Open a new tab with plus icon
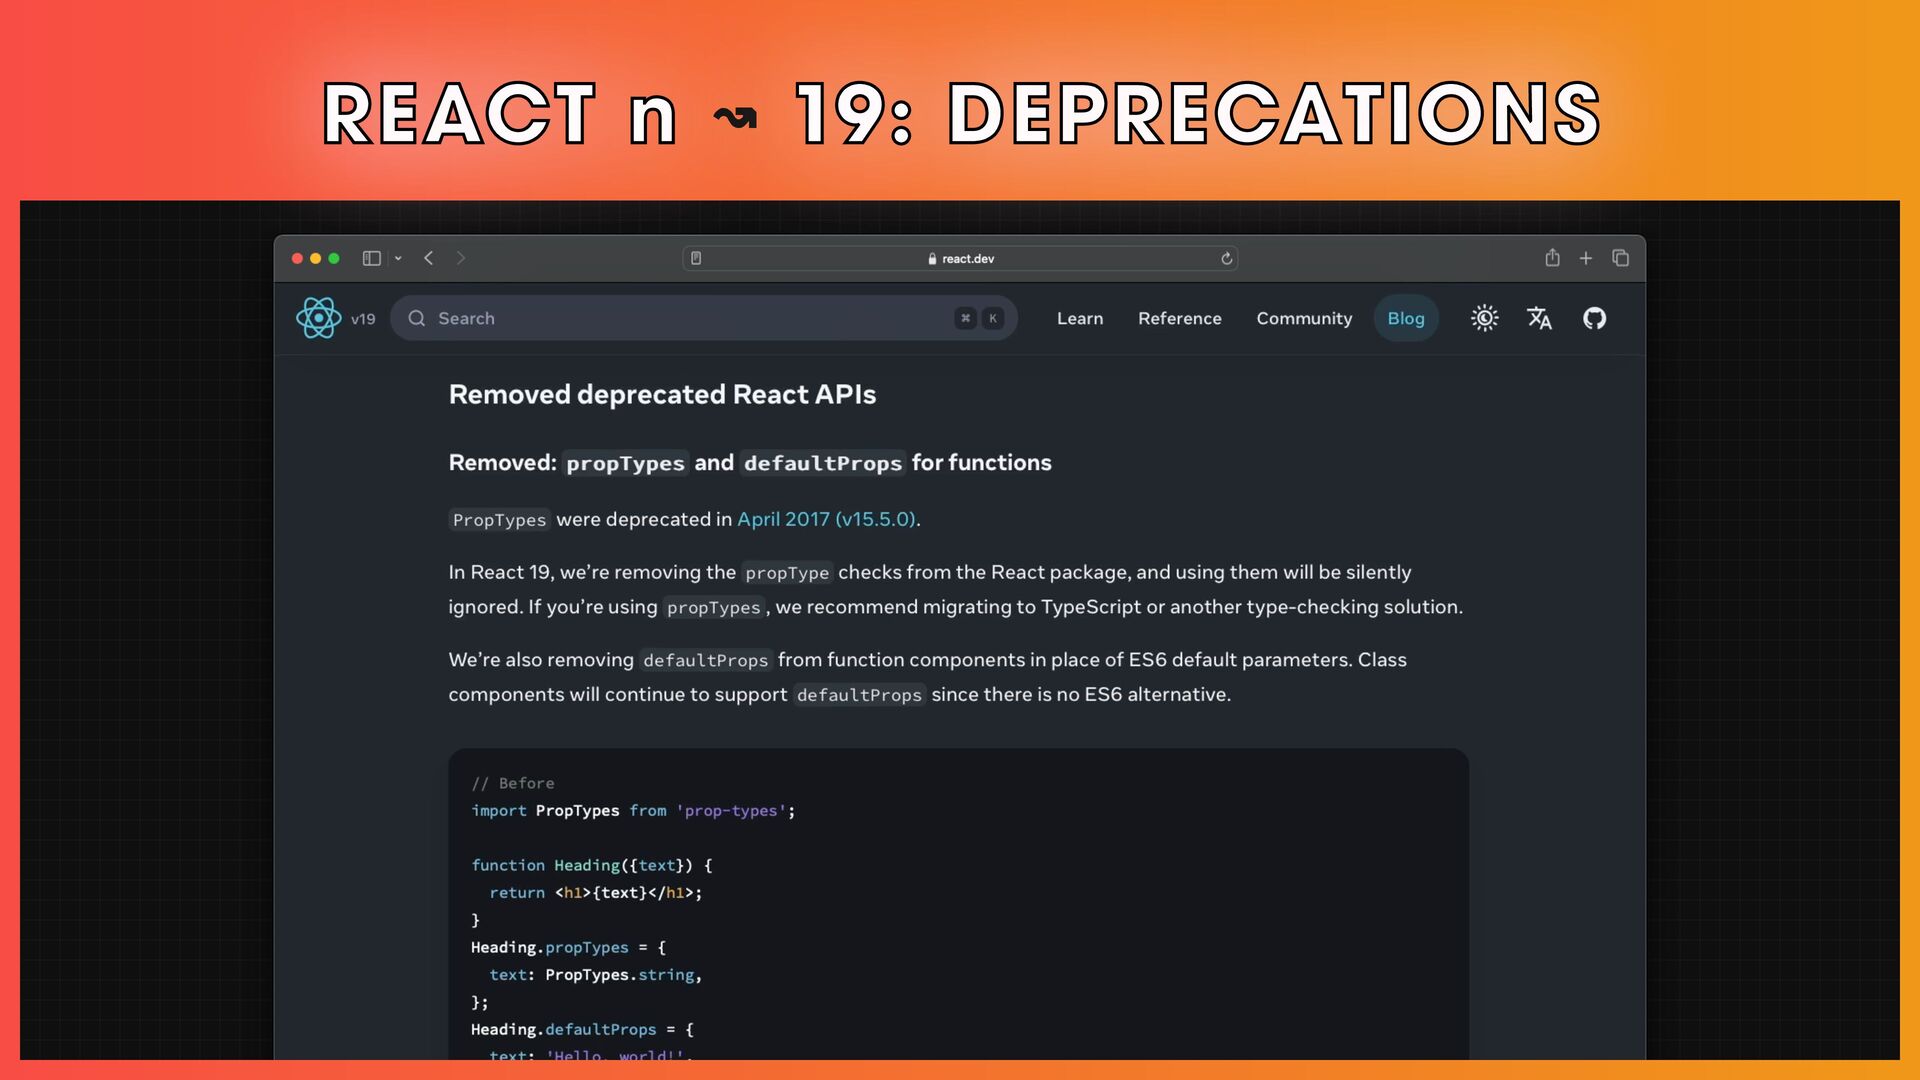This screenshot has height=1080, width=1920. coord(1586,258)
